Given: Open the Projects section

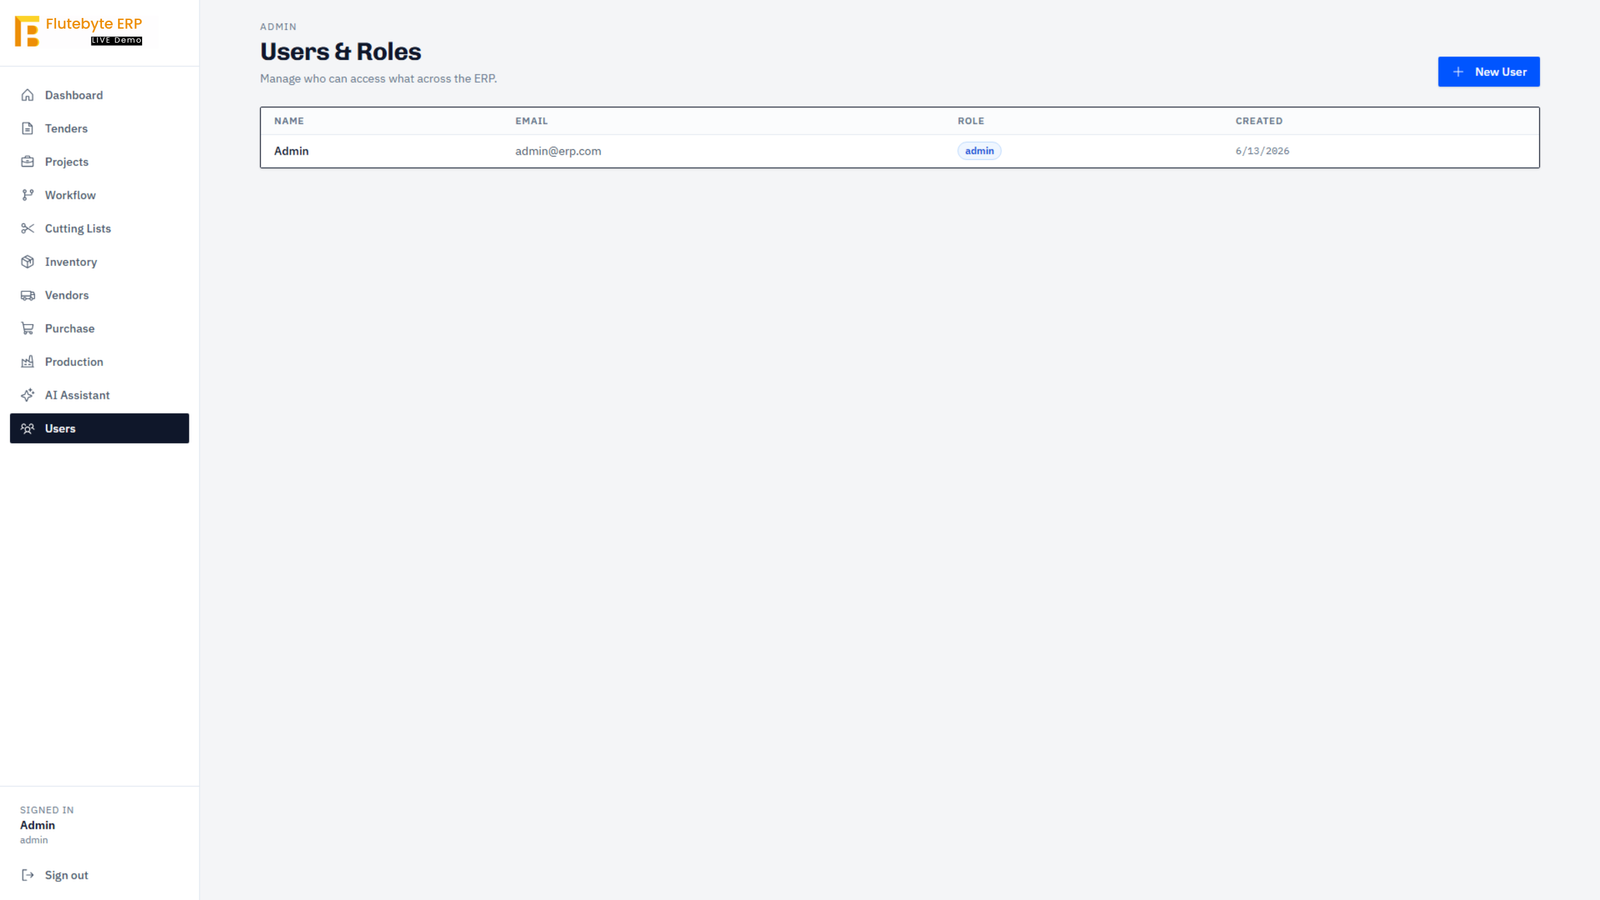Looking at the screenshot, I should 99,162.
